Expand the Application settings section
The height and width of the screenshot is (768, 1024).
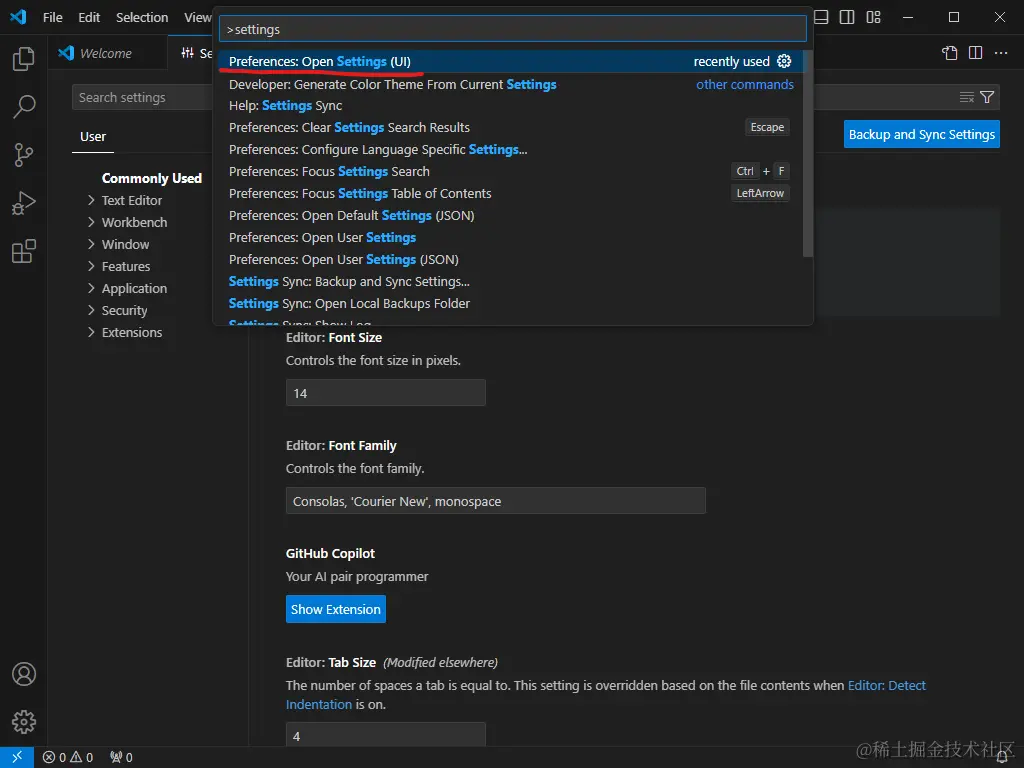134,289
